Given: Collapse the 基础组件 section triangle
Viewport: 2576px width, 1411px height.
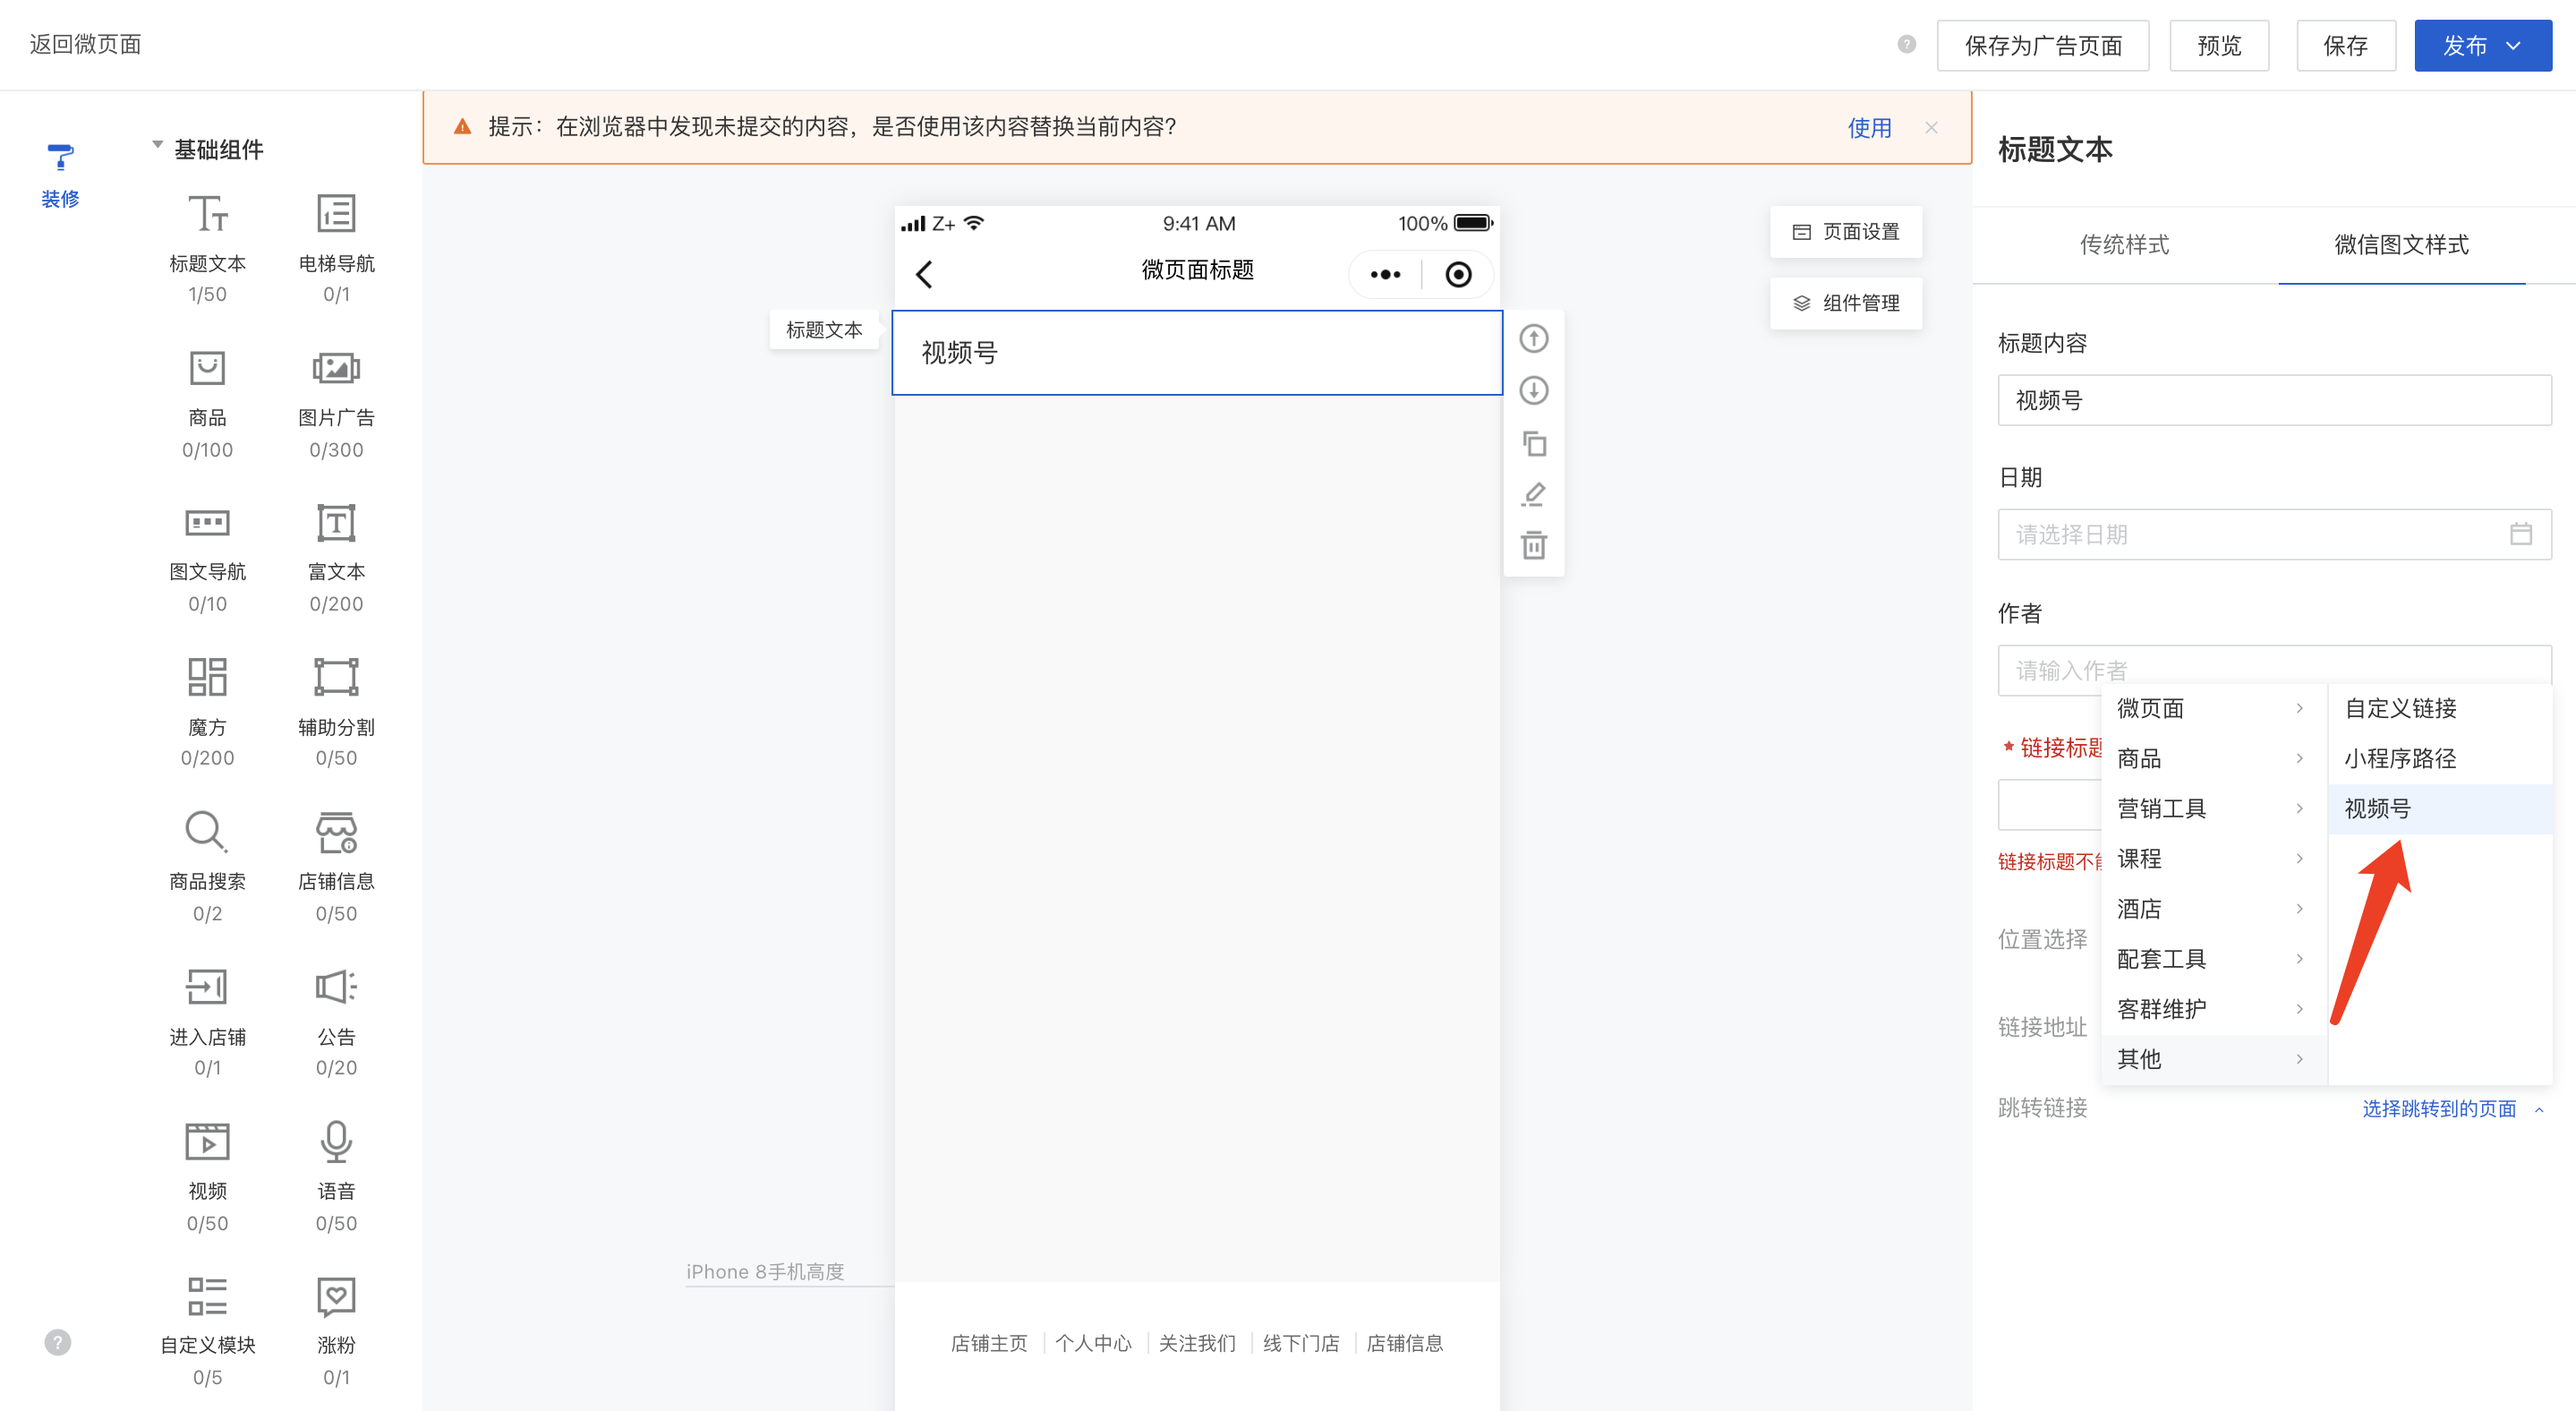Looking at the screenshot, I should click(x=157, y=146).
